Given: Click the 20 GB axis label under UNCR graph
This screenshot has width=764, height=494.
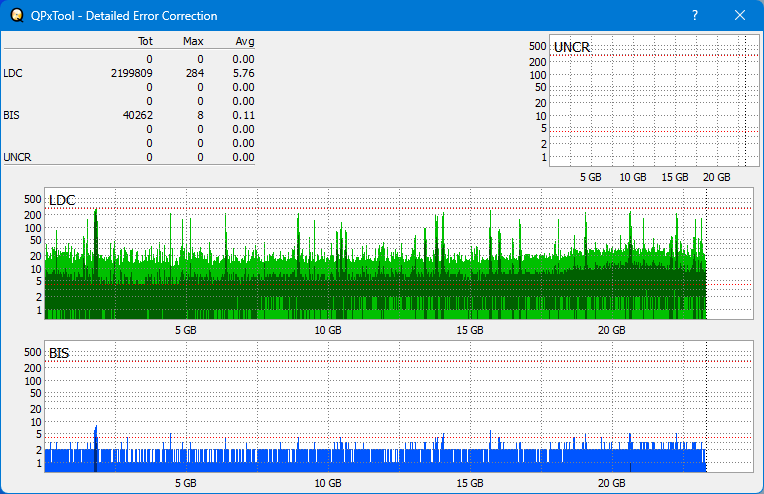Looking at the screenshot, I should 717,177.
